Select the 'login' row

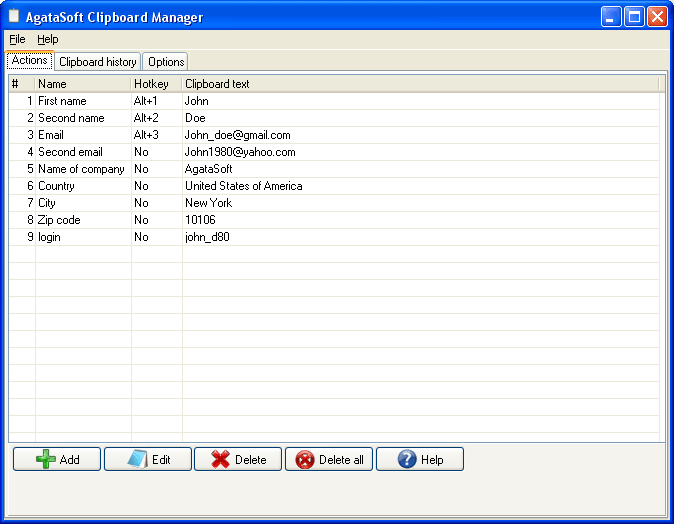pos(334,237)
